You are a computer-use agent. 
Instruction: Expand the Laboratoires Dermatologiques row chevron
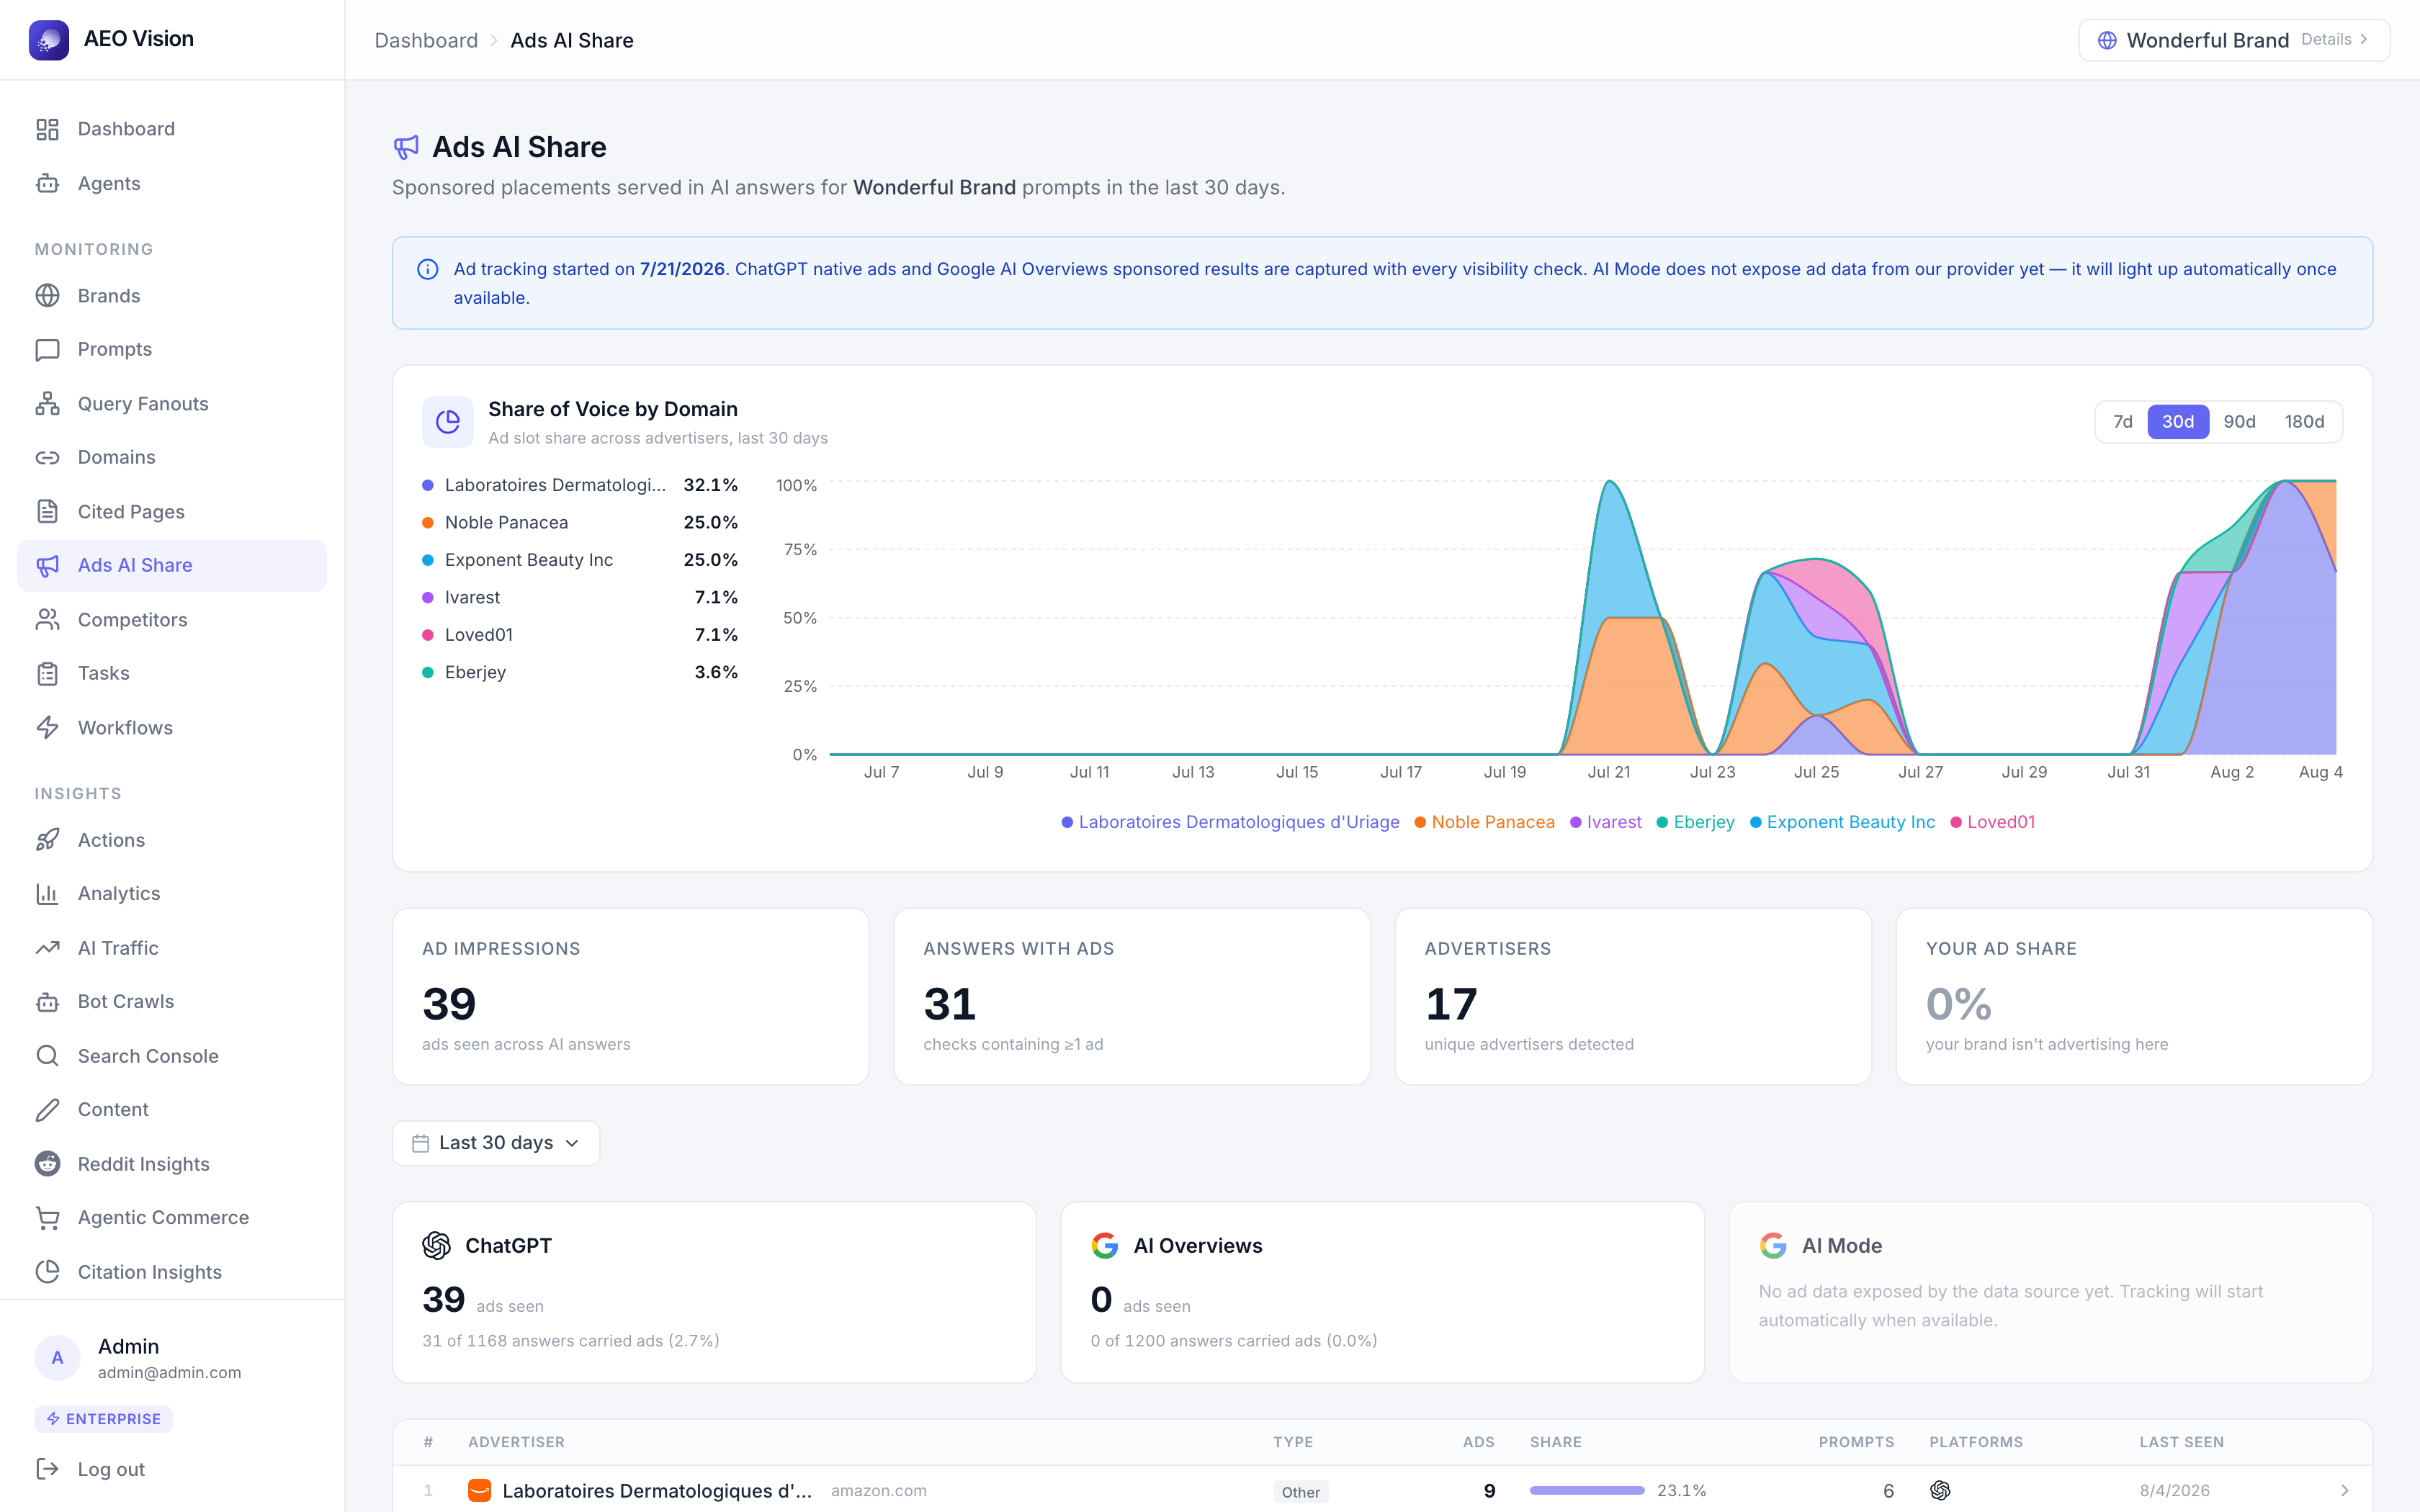pos(2345,1490)
